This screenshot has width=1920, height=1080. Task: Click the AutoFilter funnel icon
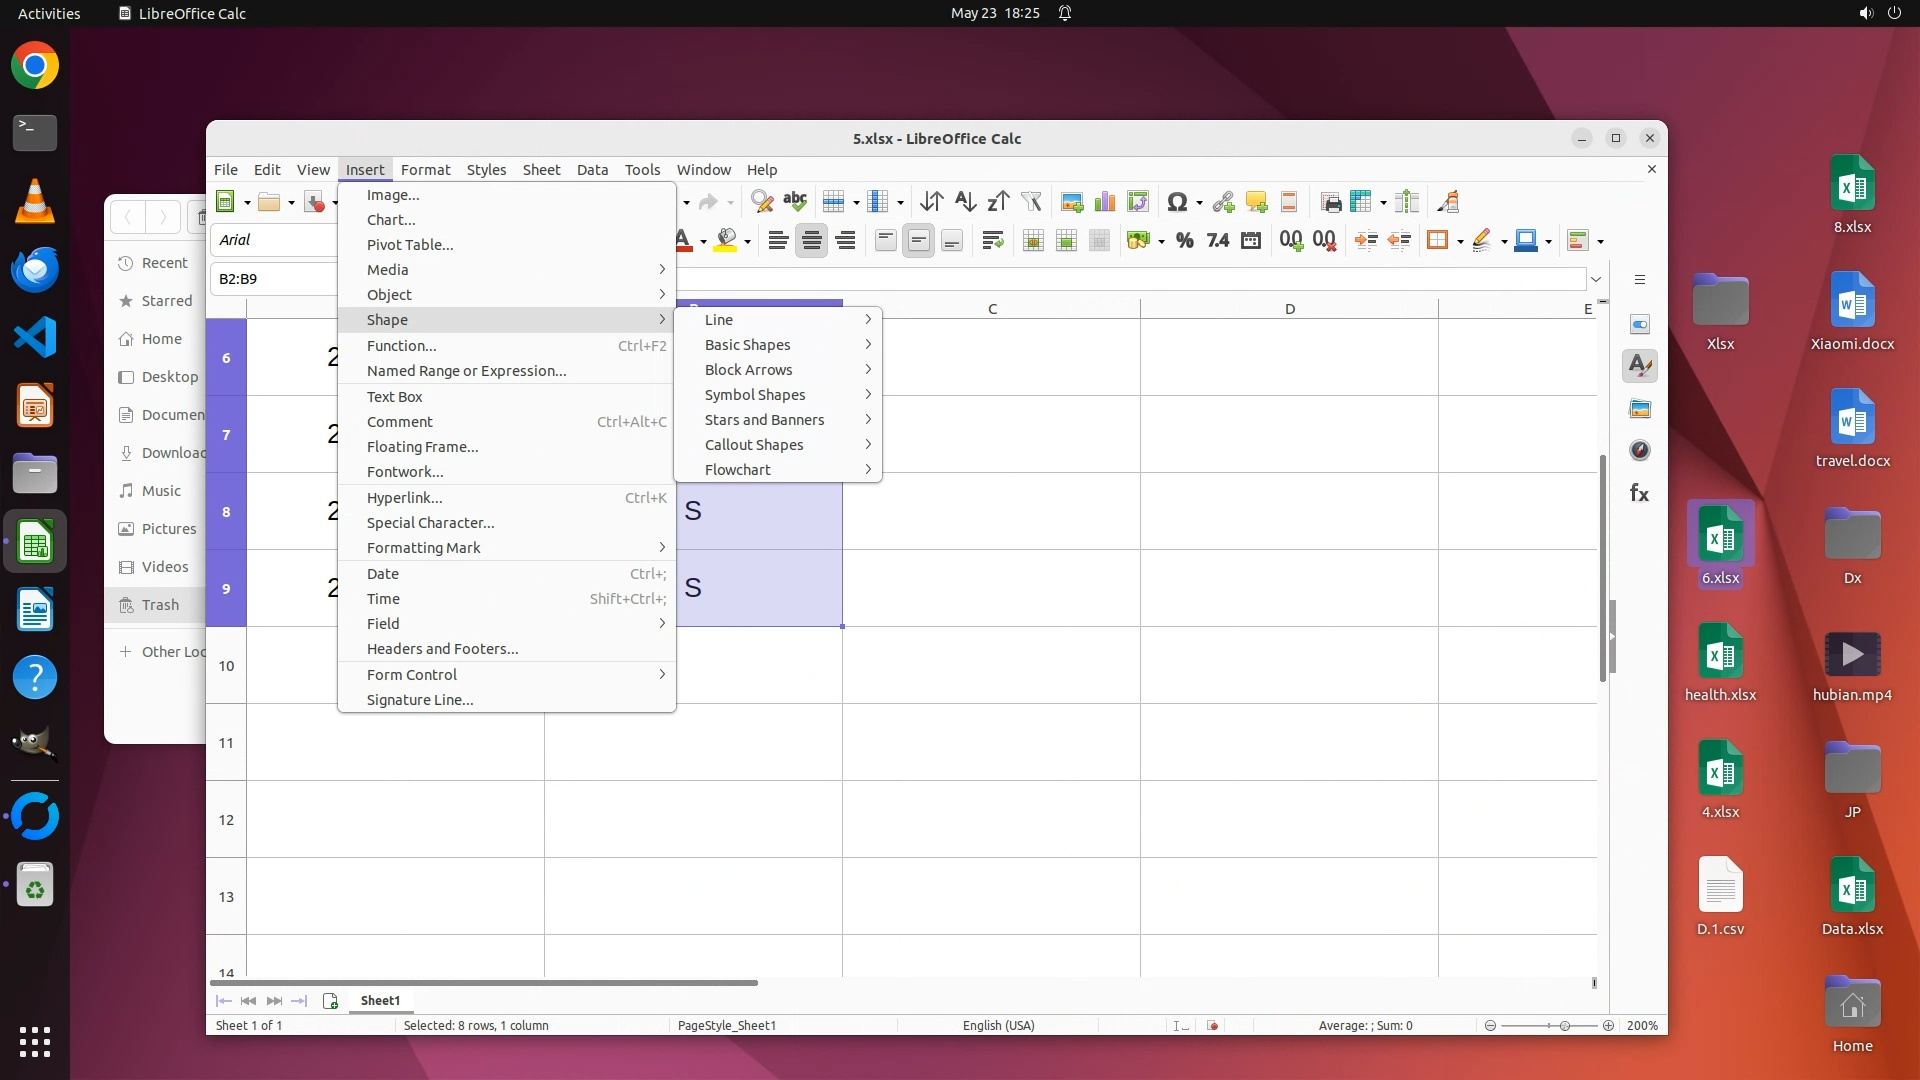point(1031,202)
